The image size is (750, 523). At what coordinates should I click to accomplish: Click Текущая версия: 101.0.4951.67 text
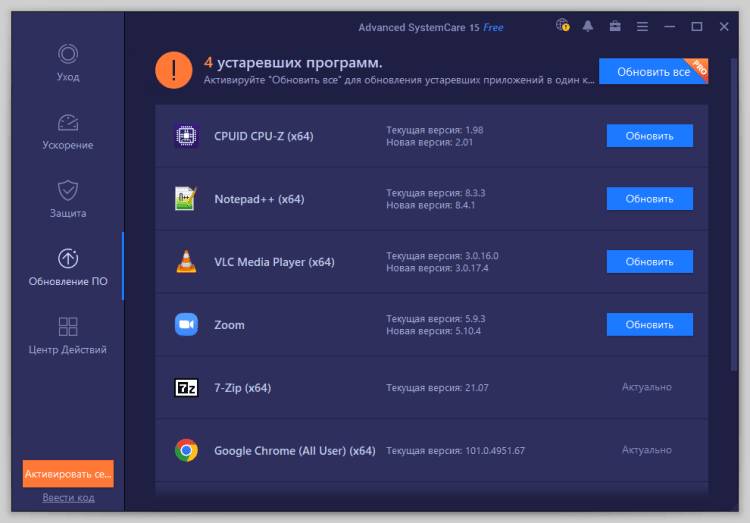pyautogui.click(x=455, y=451)
